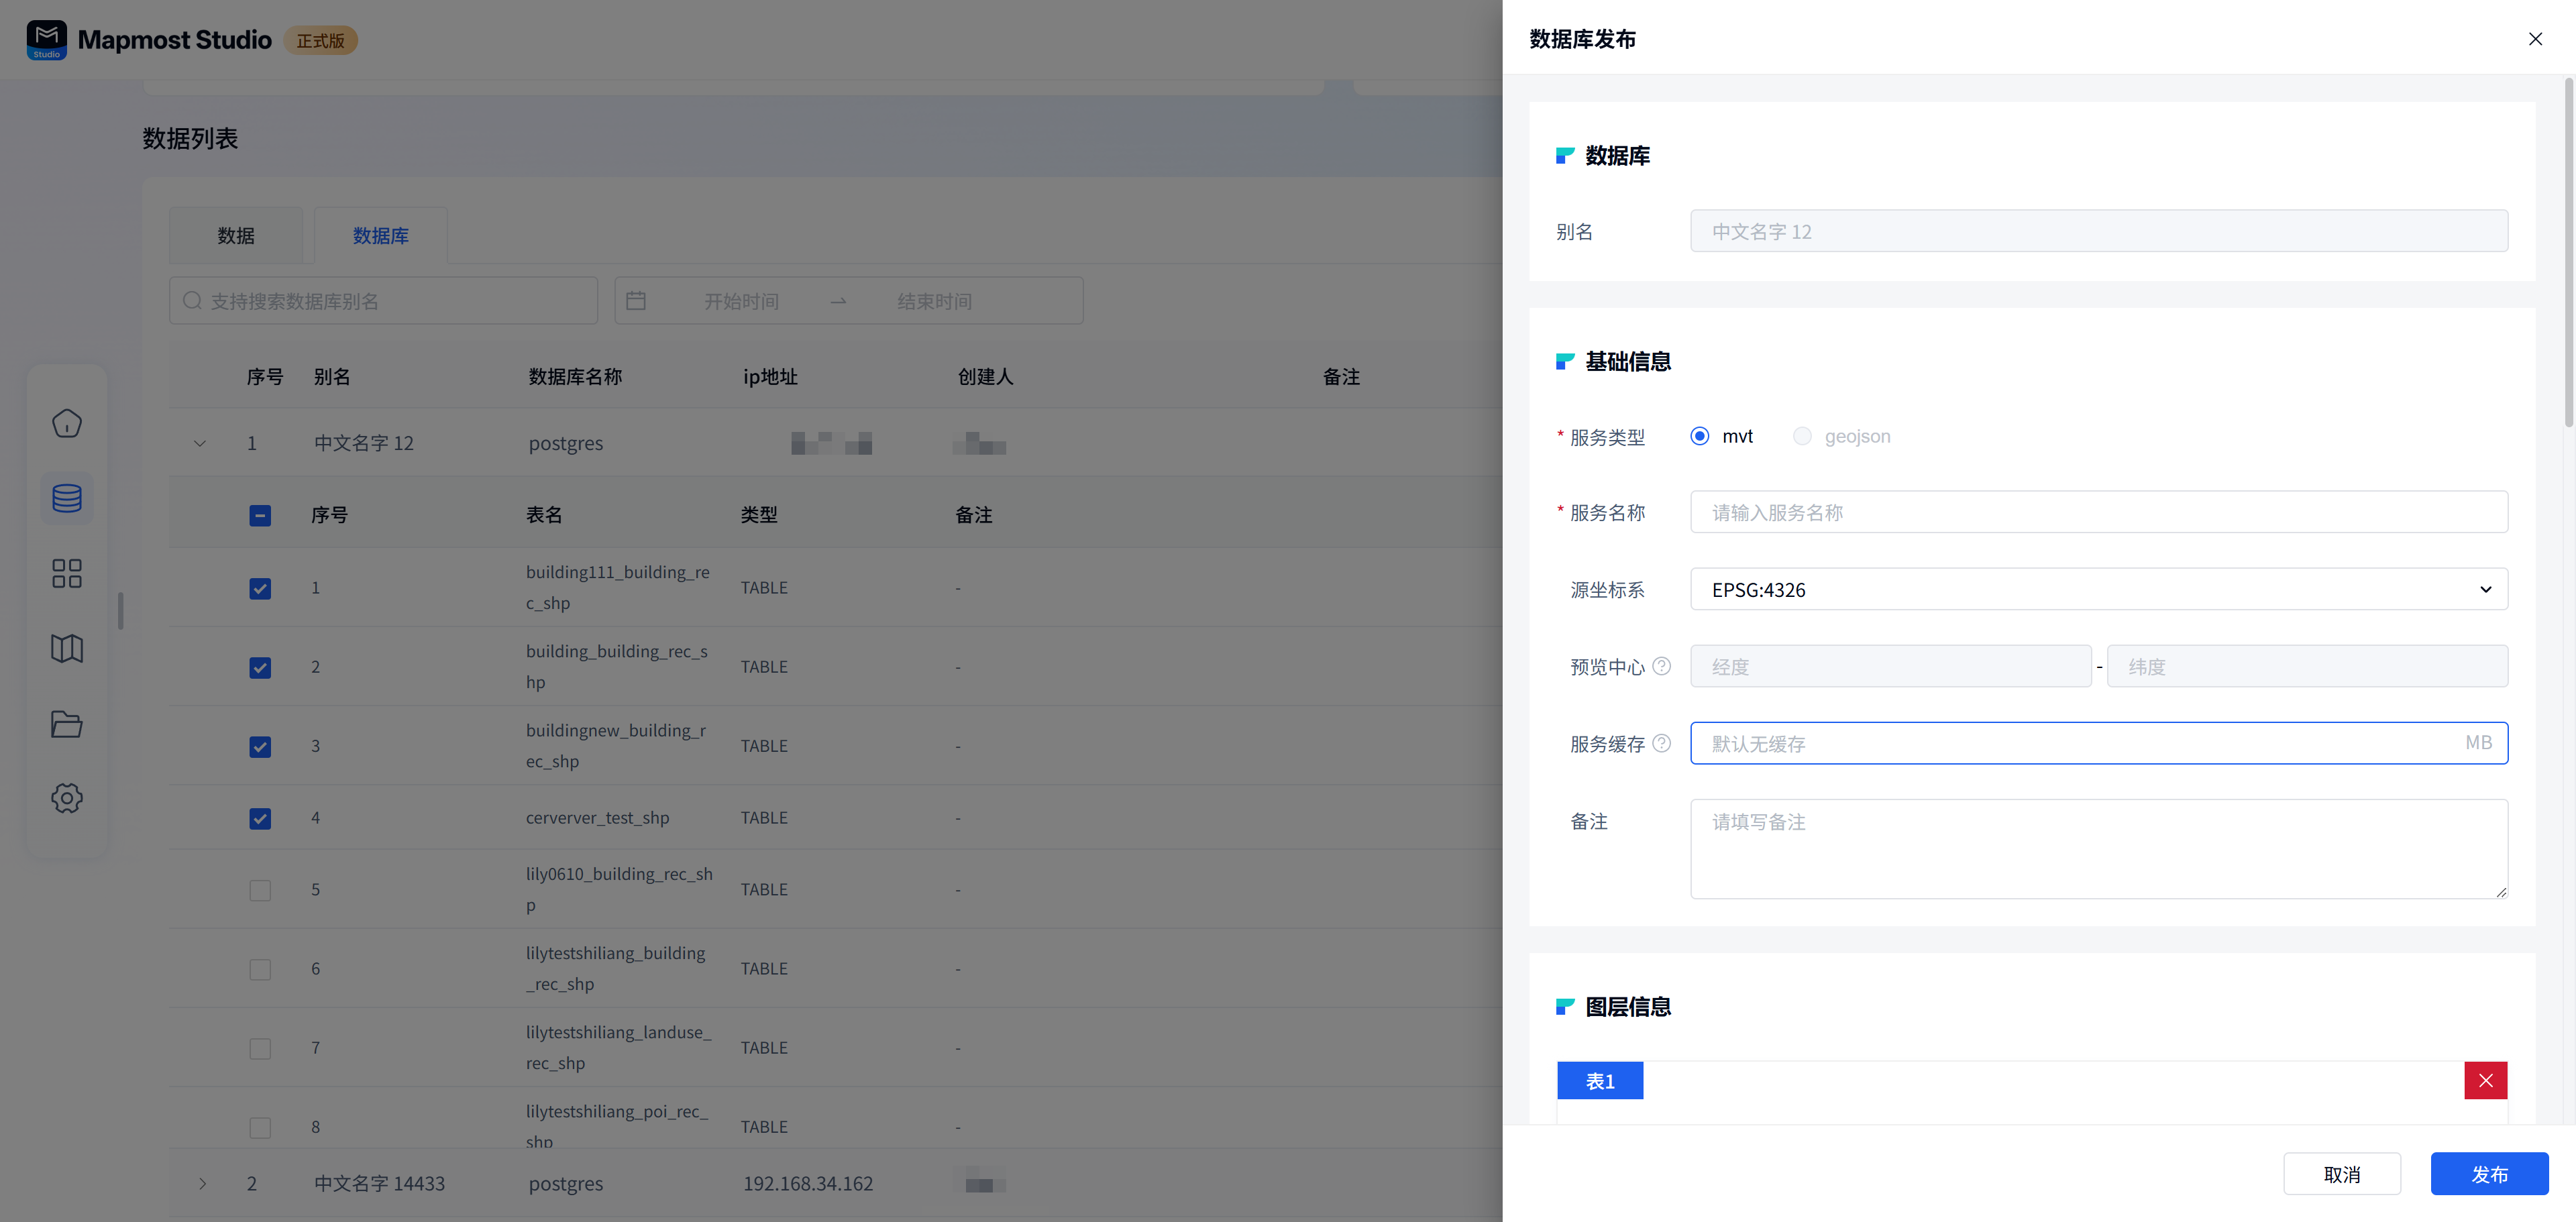Uncheck table building_building_rec_shp checkbox
2576x1222 pixels.
point(260,667)
